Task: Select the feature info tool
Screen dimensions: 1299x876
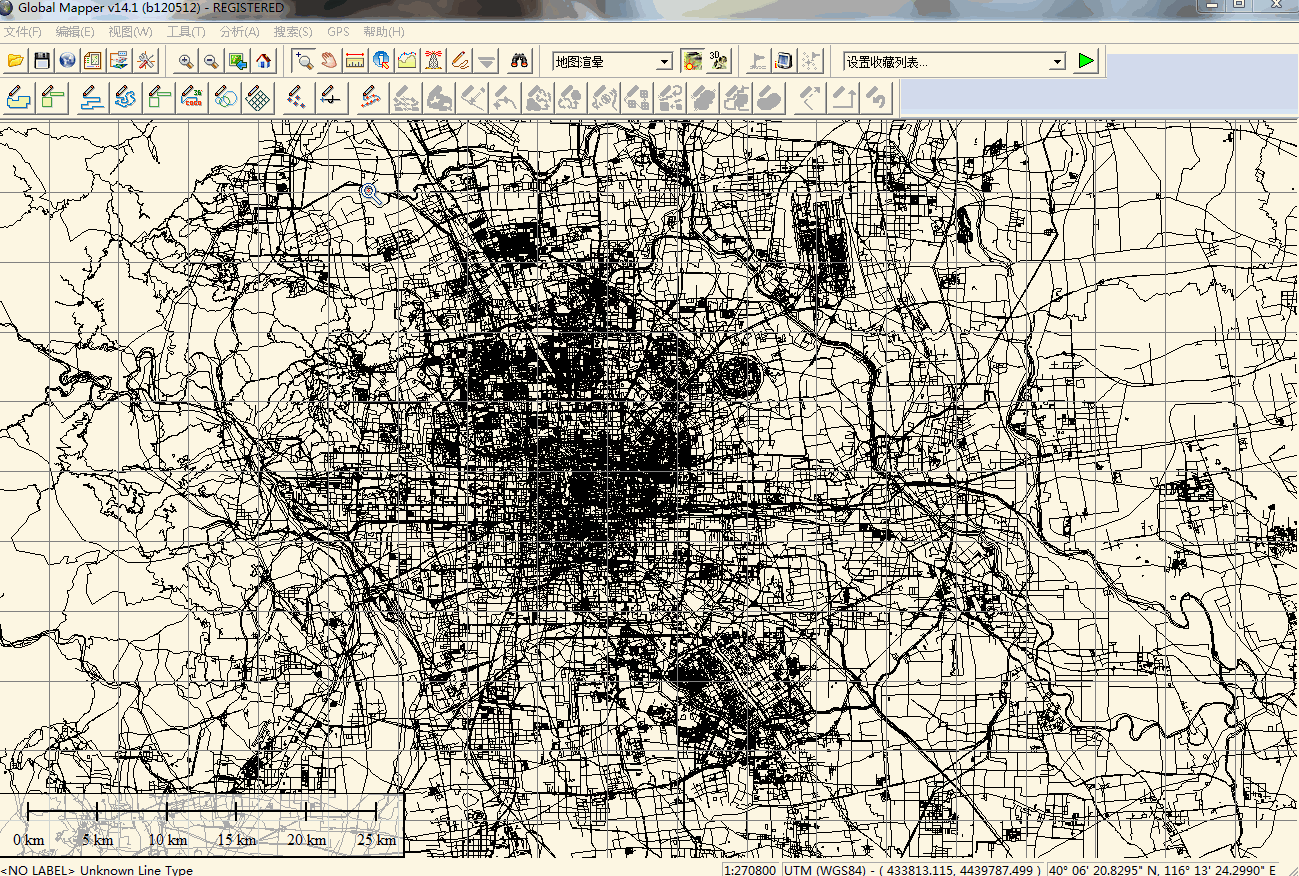Action: (381, 61)
